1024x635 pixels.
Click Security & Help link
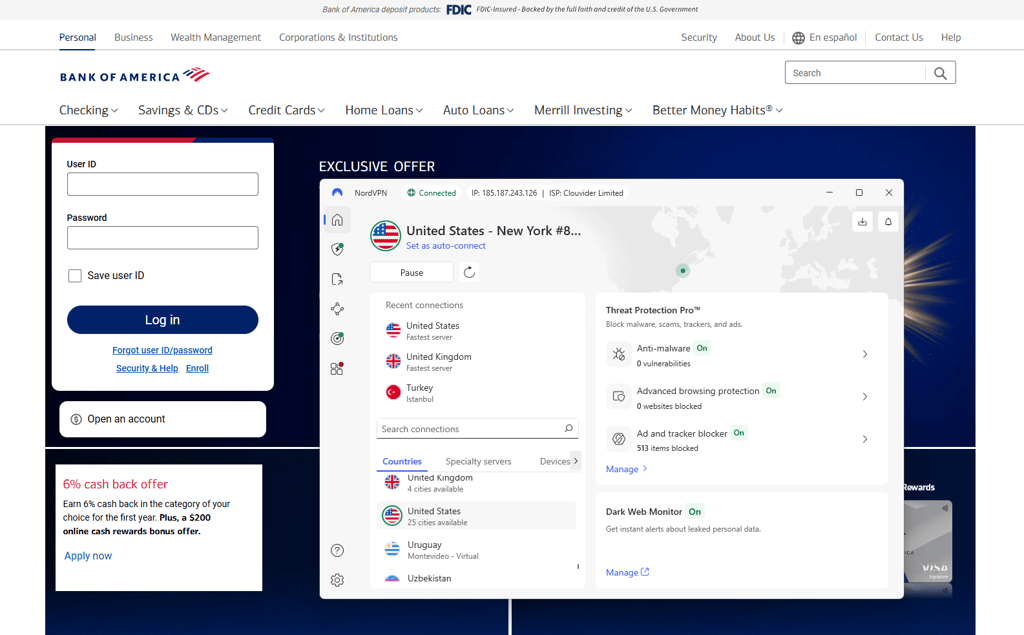(x=147, y=368)
